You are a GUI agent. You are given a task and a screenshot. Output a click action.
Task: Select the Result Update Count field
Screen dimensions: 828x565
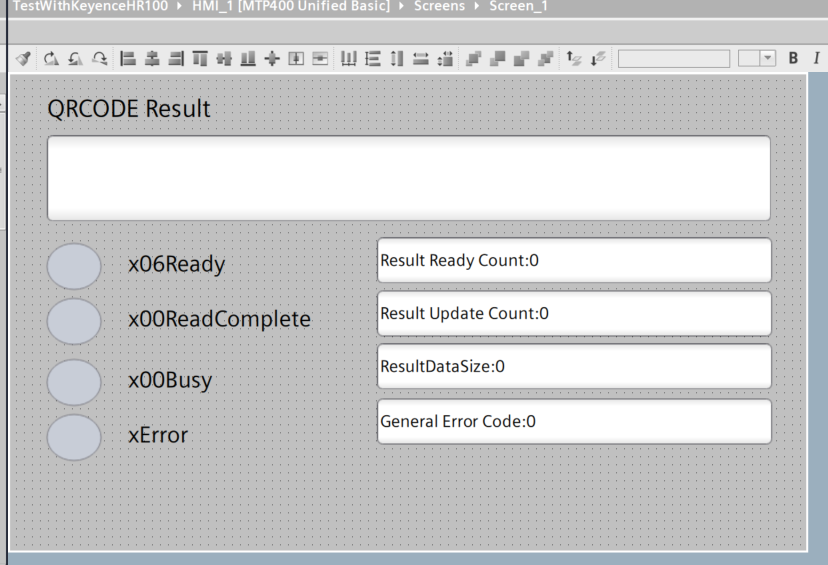coord(575,314)
